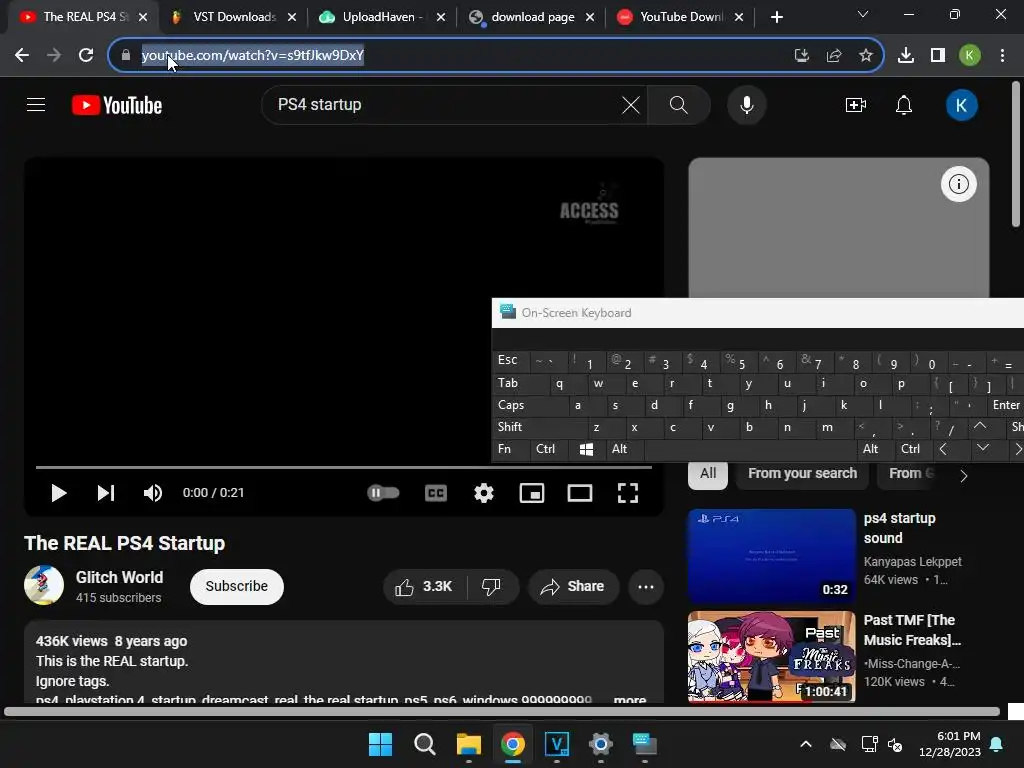Open the K account avatar menu
Viewport: 1024px width, 768px height.
pos(961,105)
